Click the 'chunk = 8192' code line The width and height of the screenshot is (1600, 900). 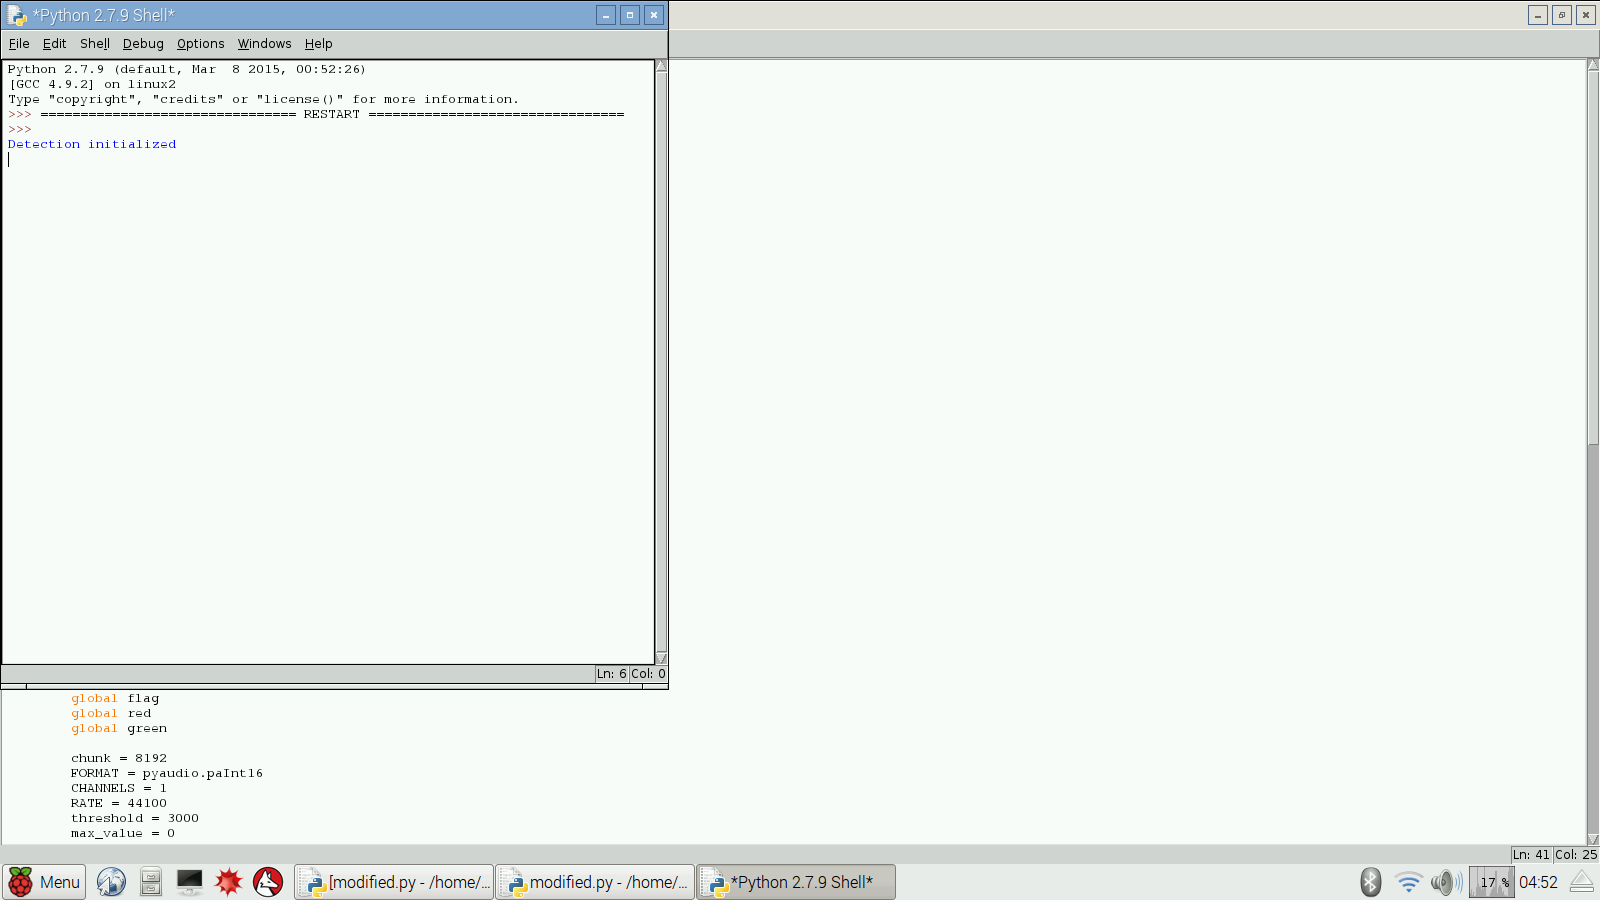point(119,758)
